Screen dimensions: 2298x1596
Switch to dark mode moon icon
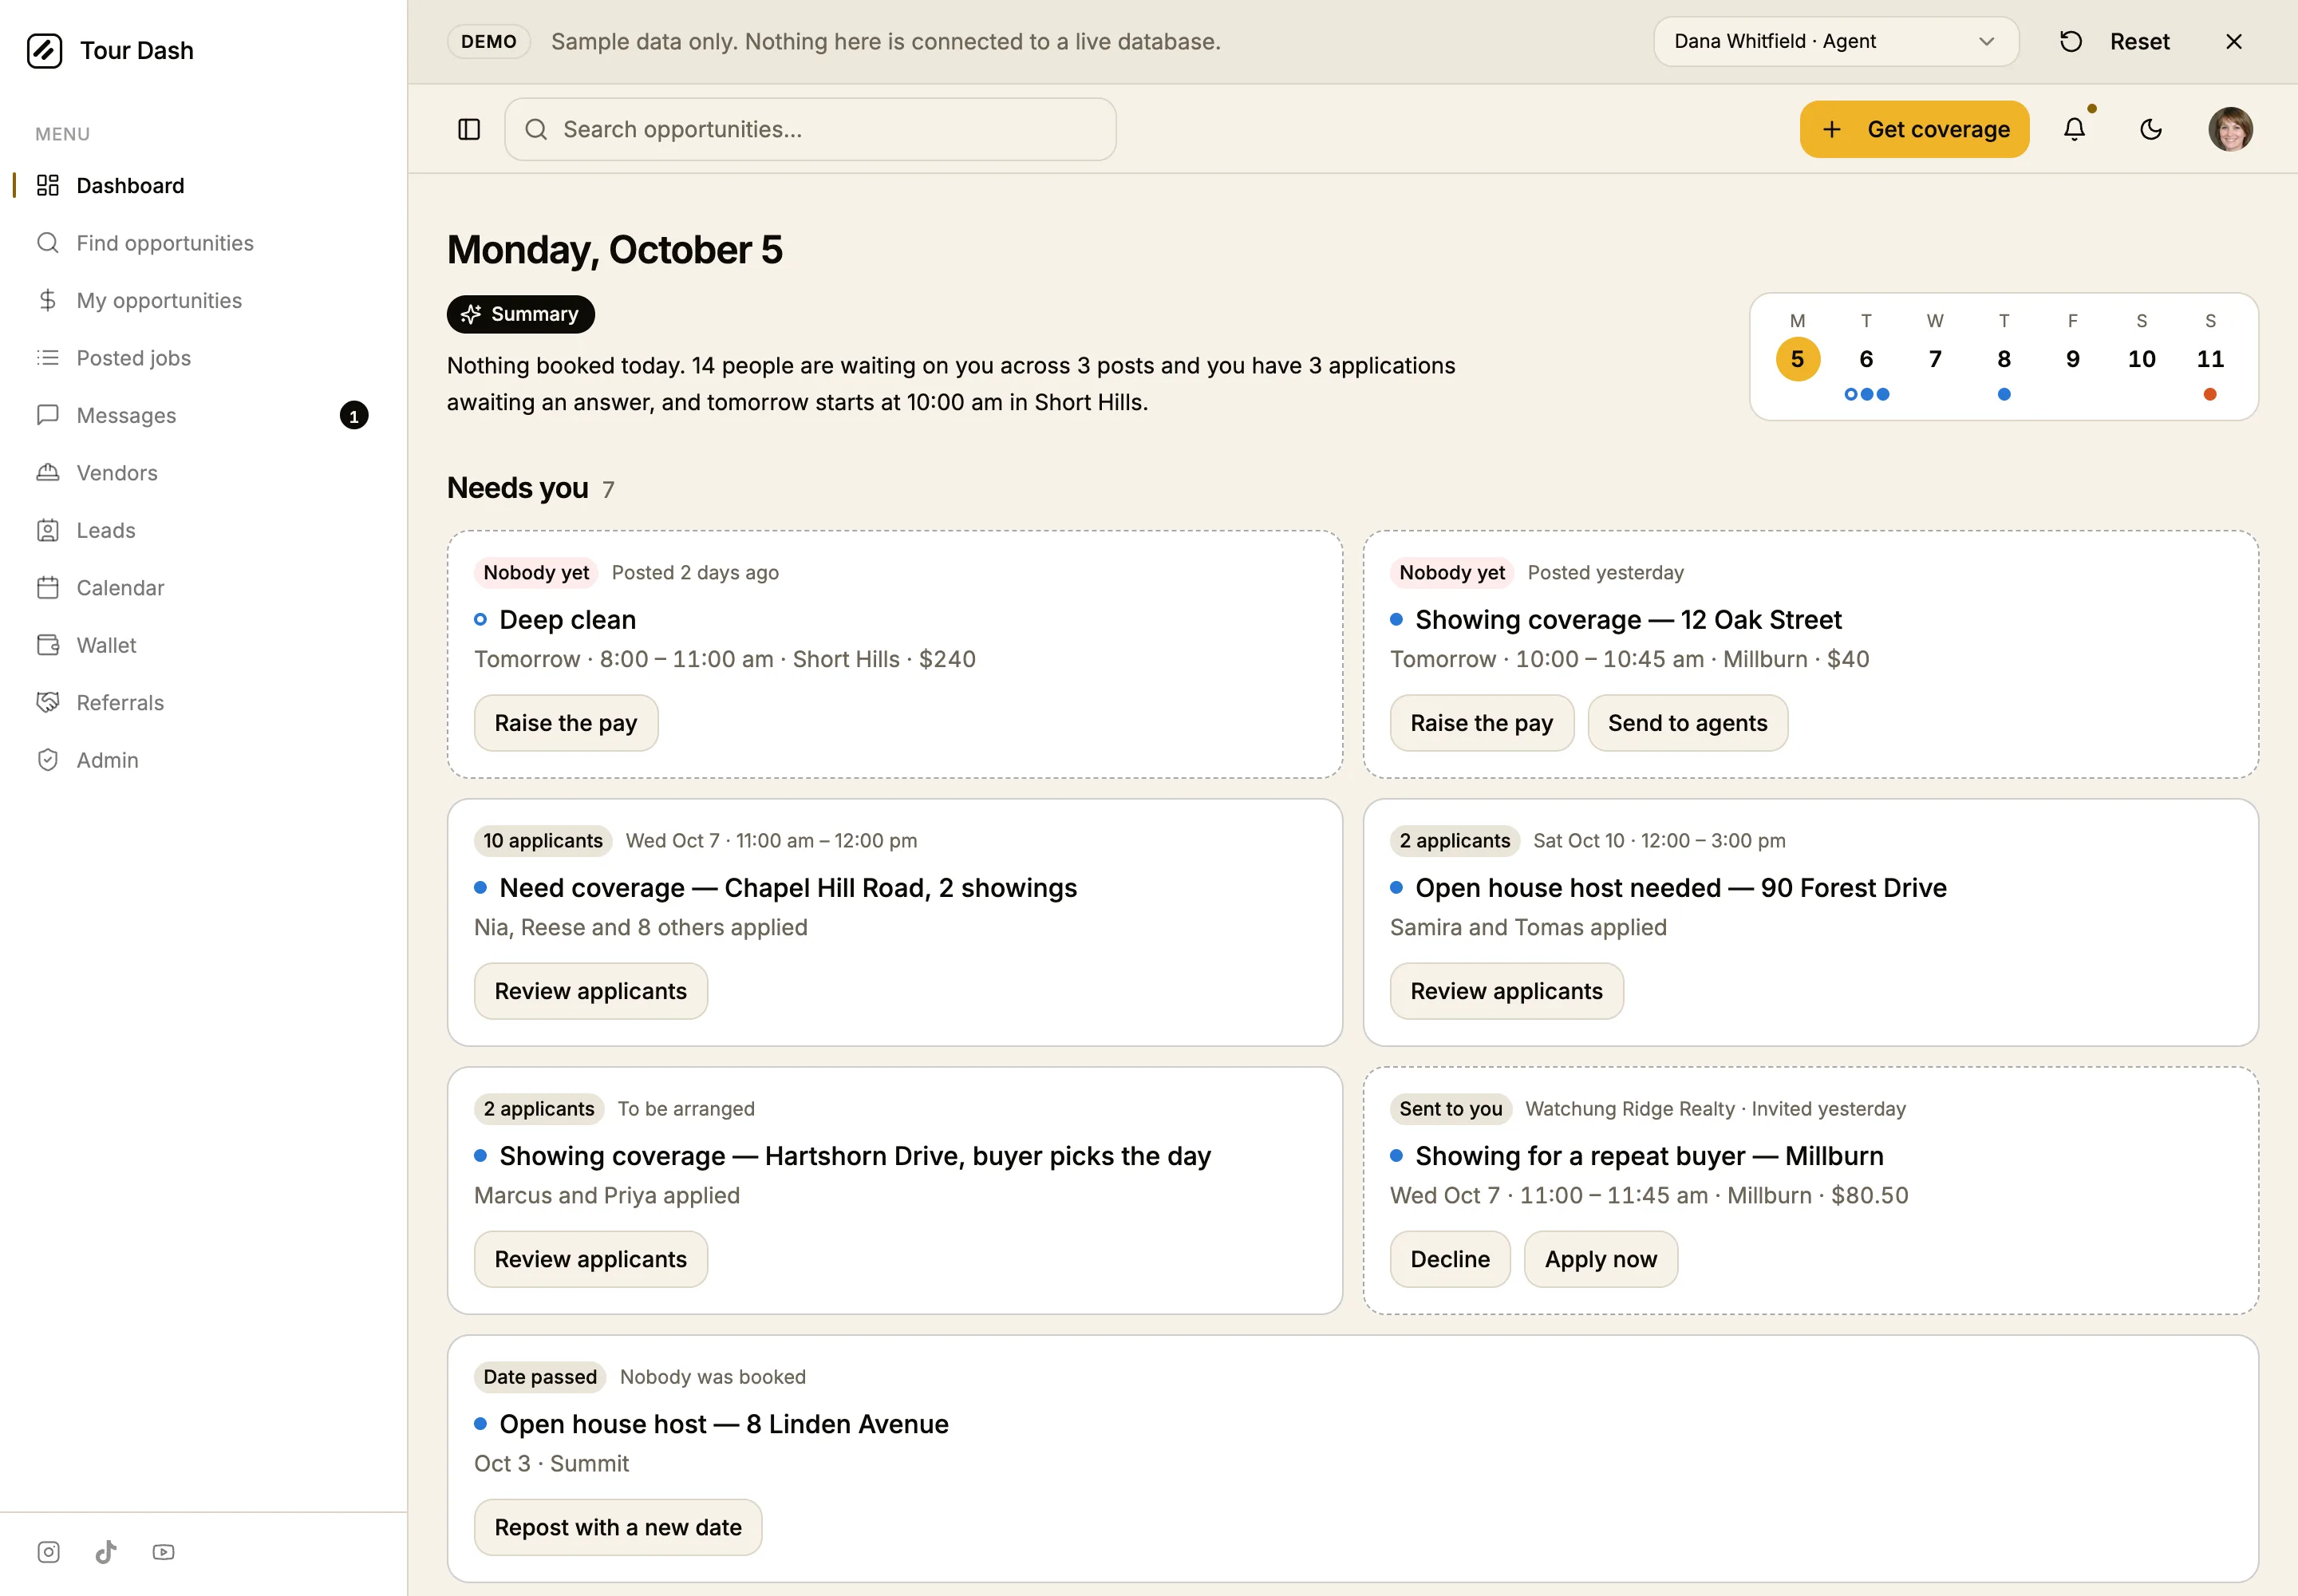(x=2151, y=129)
